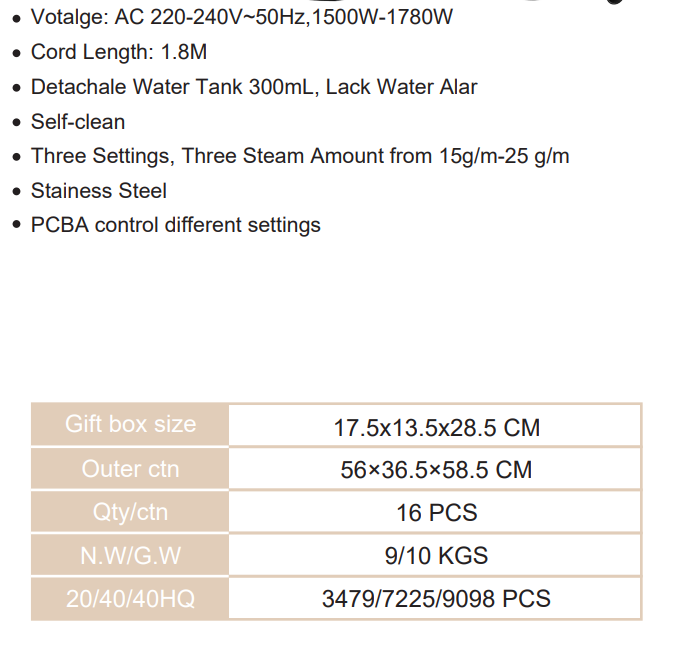Image resolution: width=687 pixels, height=650 pixels.
Task: Click the 17.5x13.5x28.5 CM value cell
Action: (x=436, y=428)
